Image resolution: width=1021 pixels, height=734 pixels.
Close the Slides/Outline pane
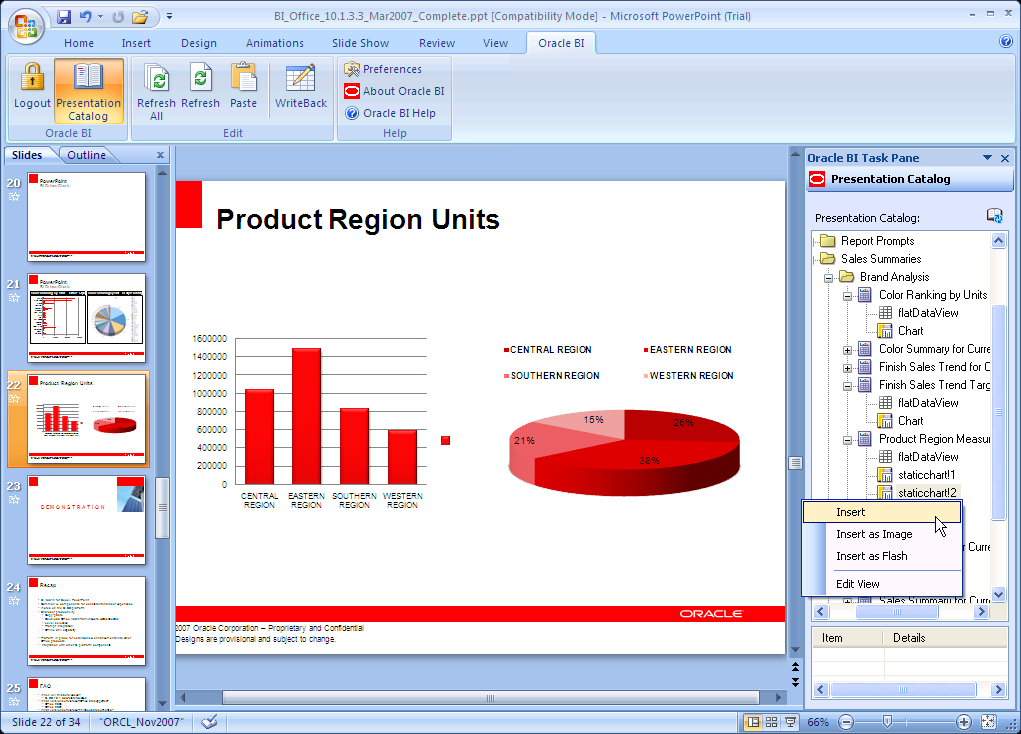pyautogui.click(x=160, y=155)
